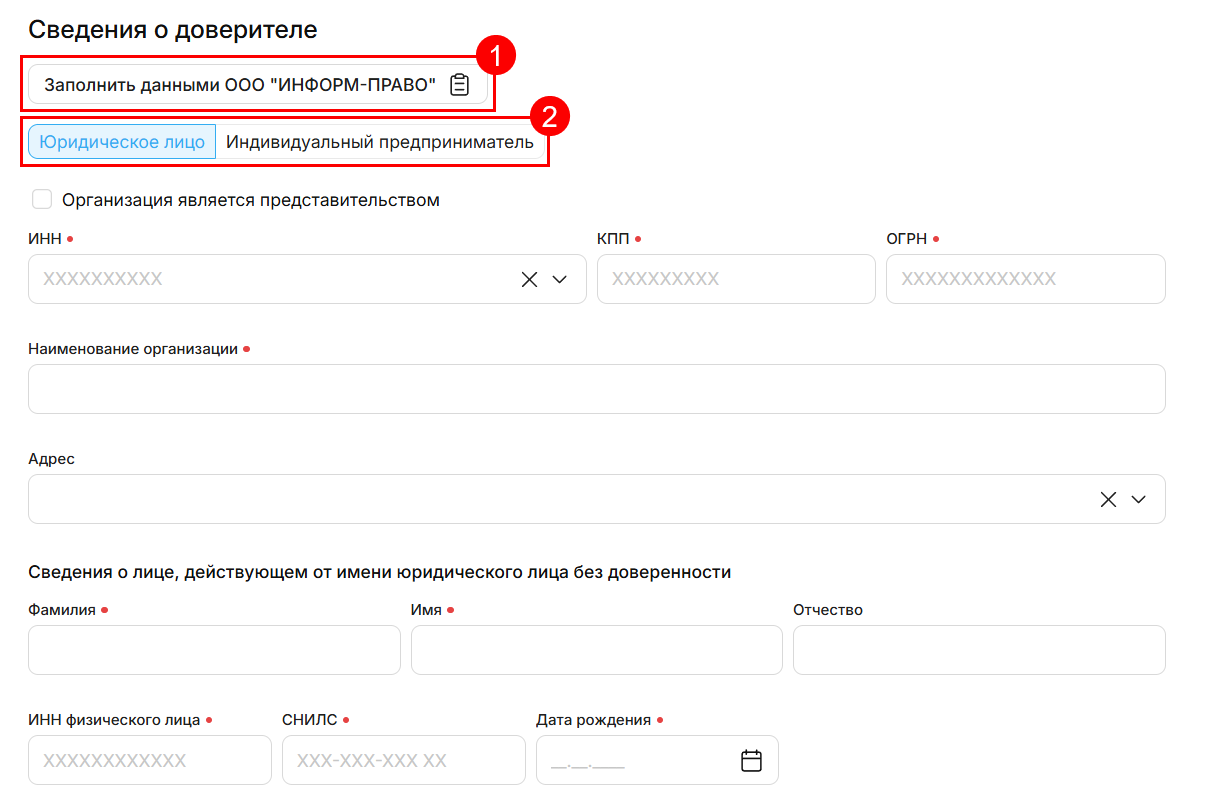Click the clipboard icon in the fill button
This screenshot has height=799, width=1213.
(459, 85)
